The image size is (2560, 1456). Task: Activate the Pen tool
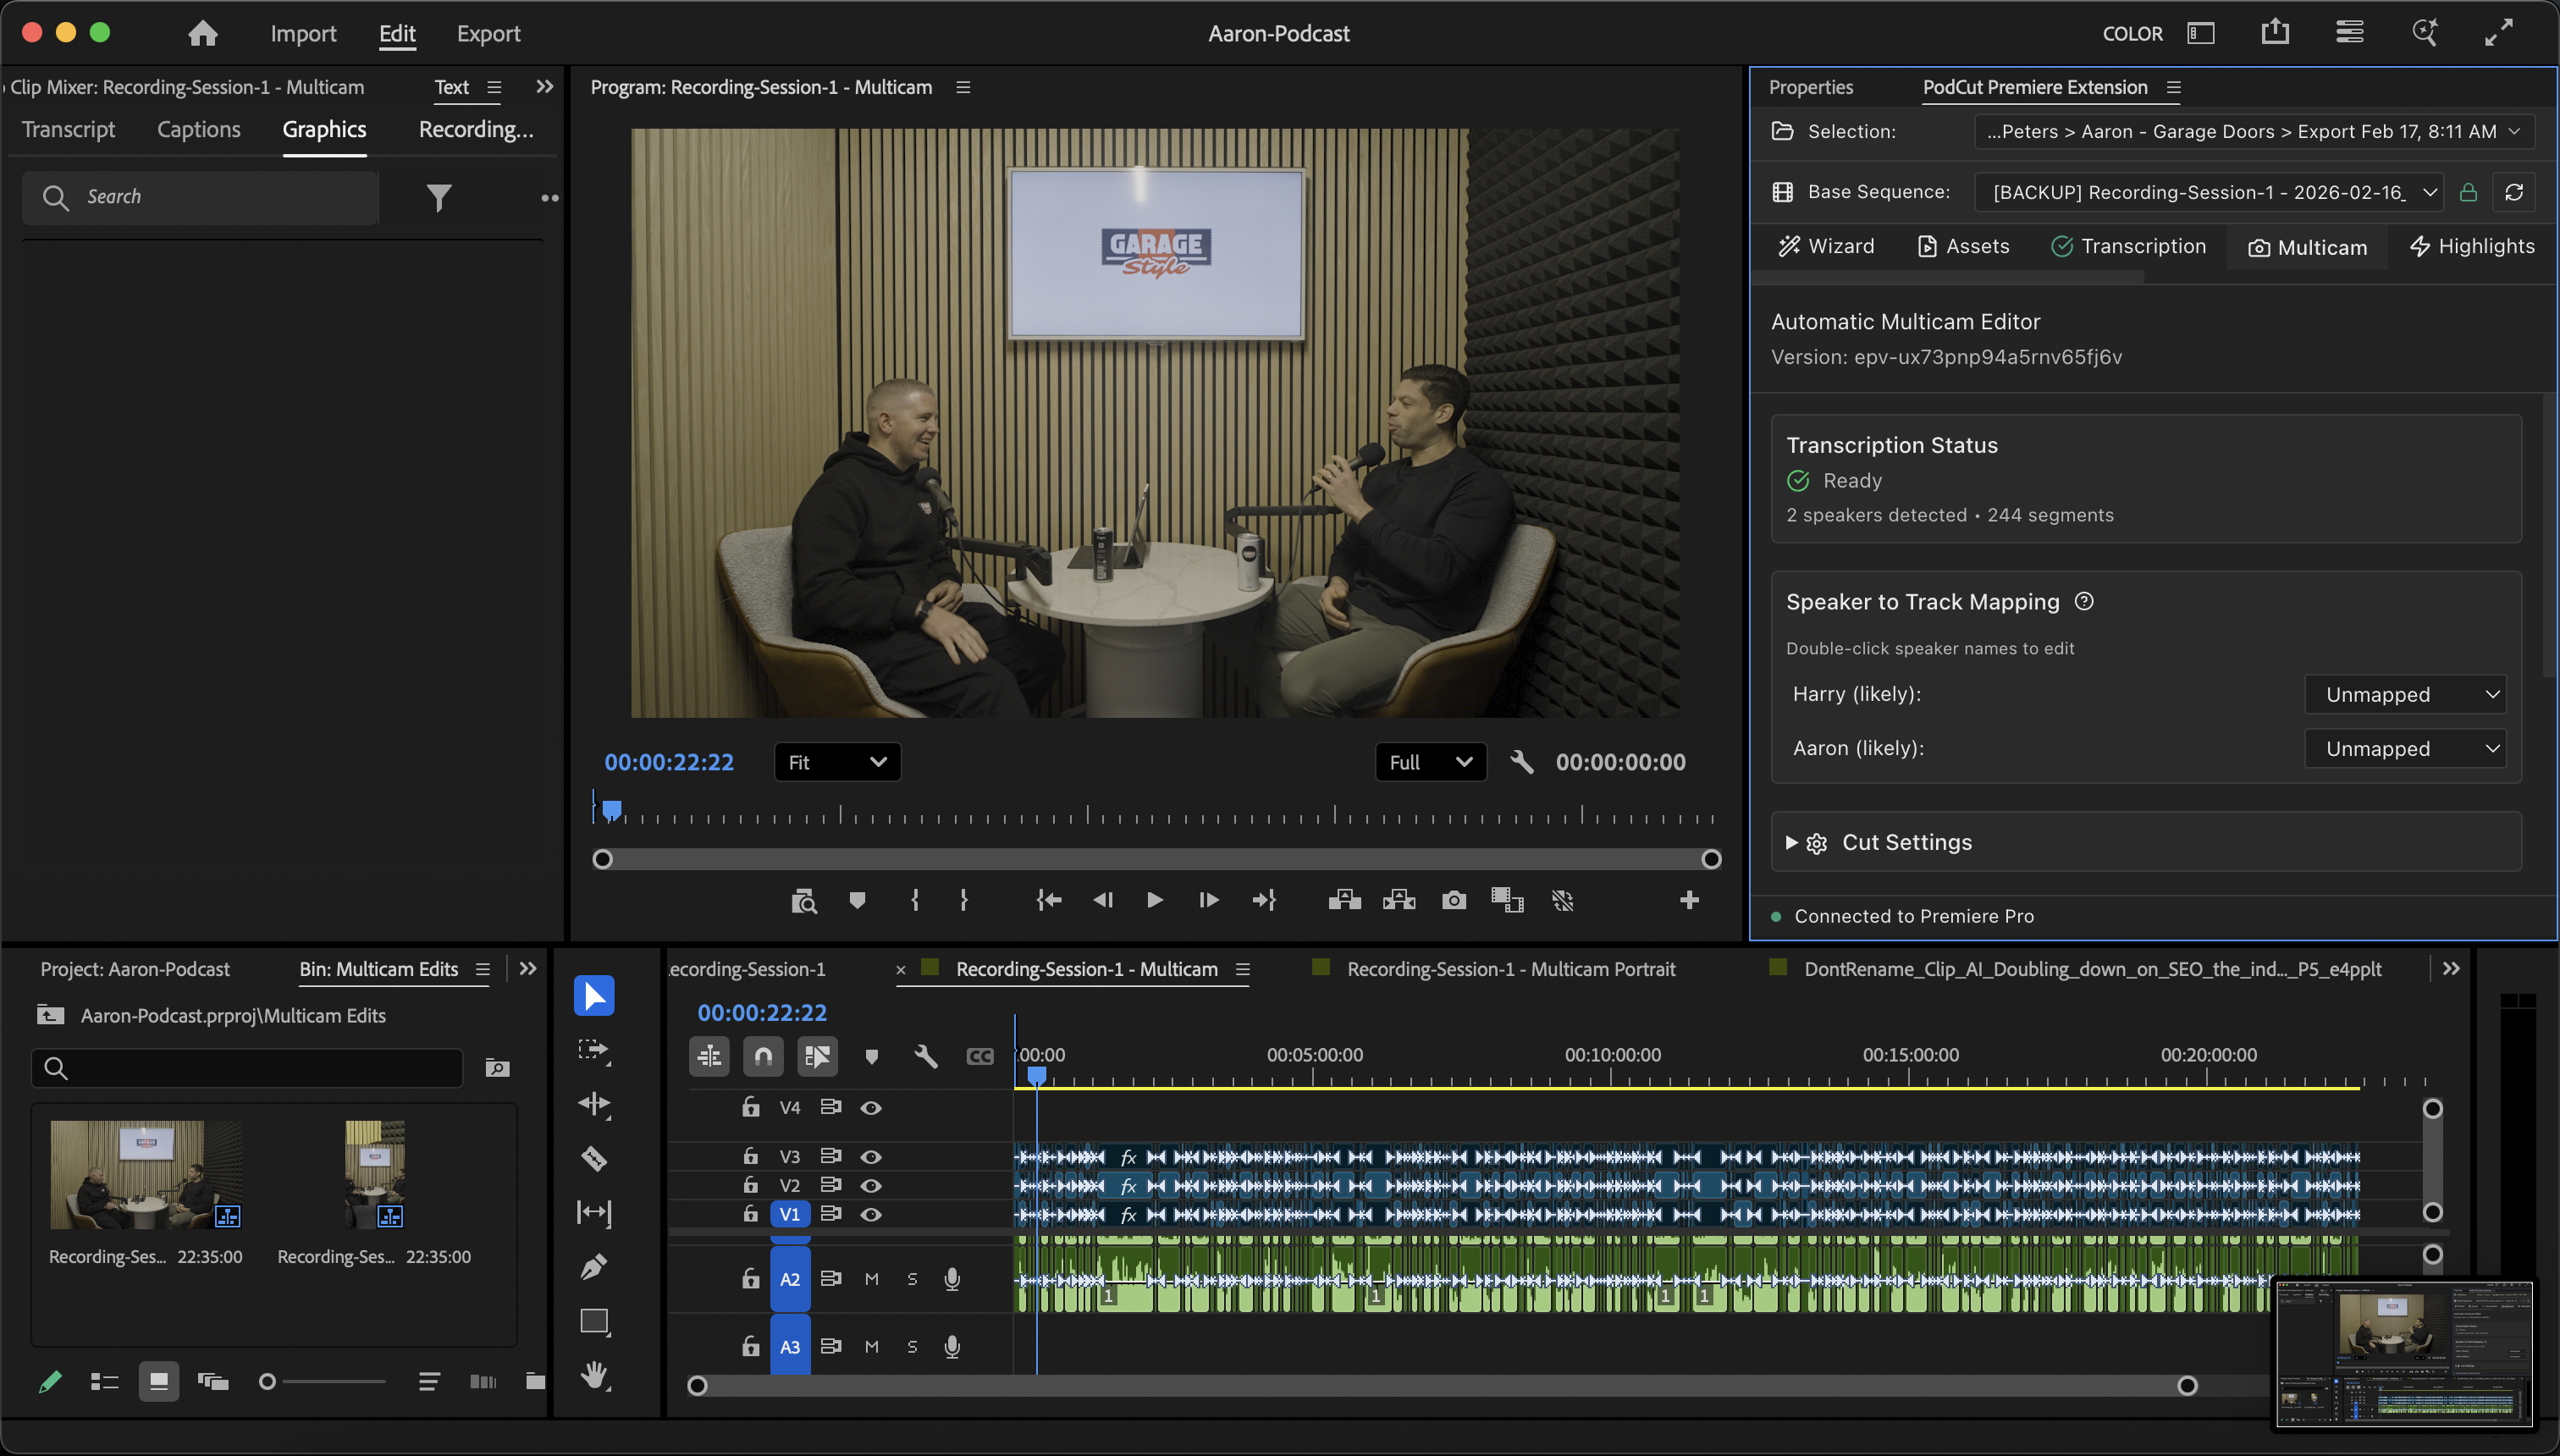(x=593, y=1265)
